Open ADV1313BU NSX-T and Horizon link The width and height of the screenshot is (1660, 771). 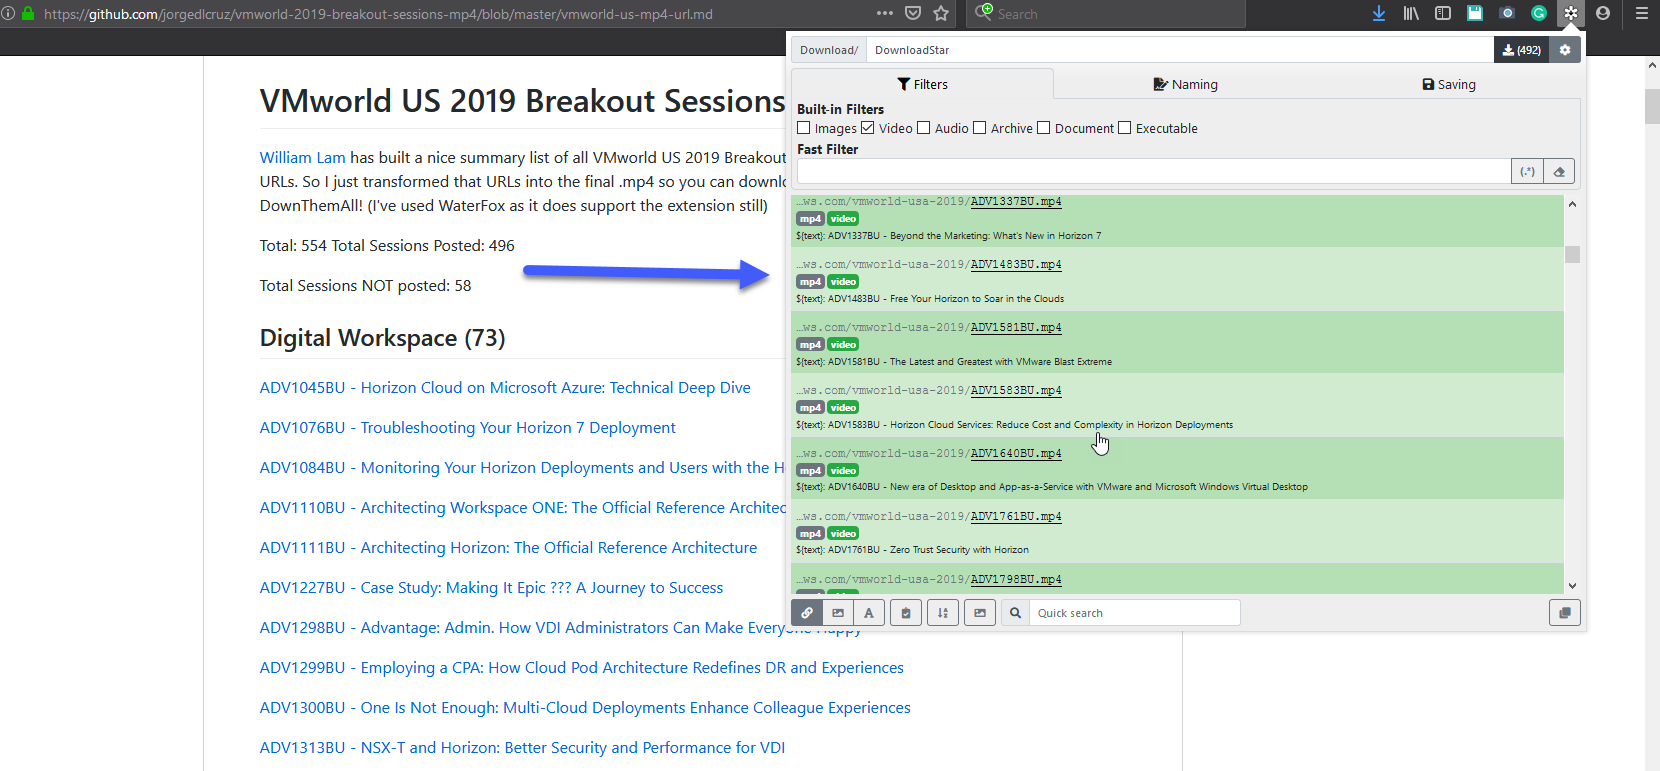point(523,747)
